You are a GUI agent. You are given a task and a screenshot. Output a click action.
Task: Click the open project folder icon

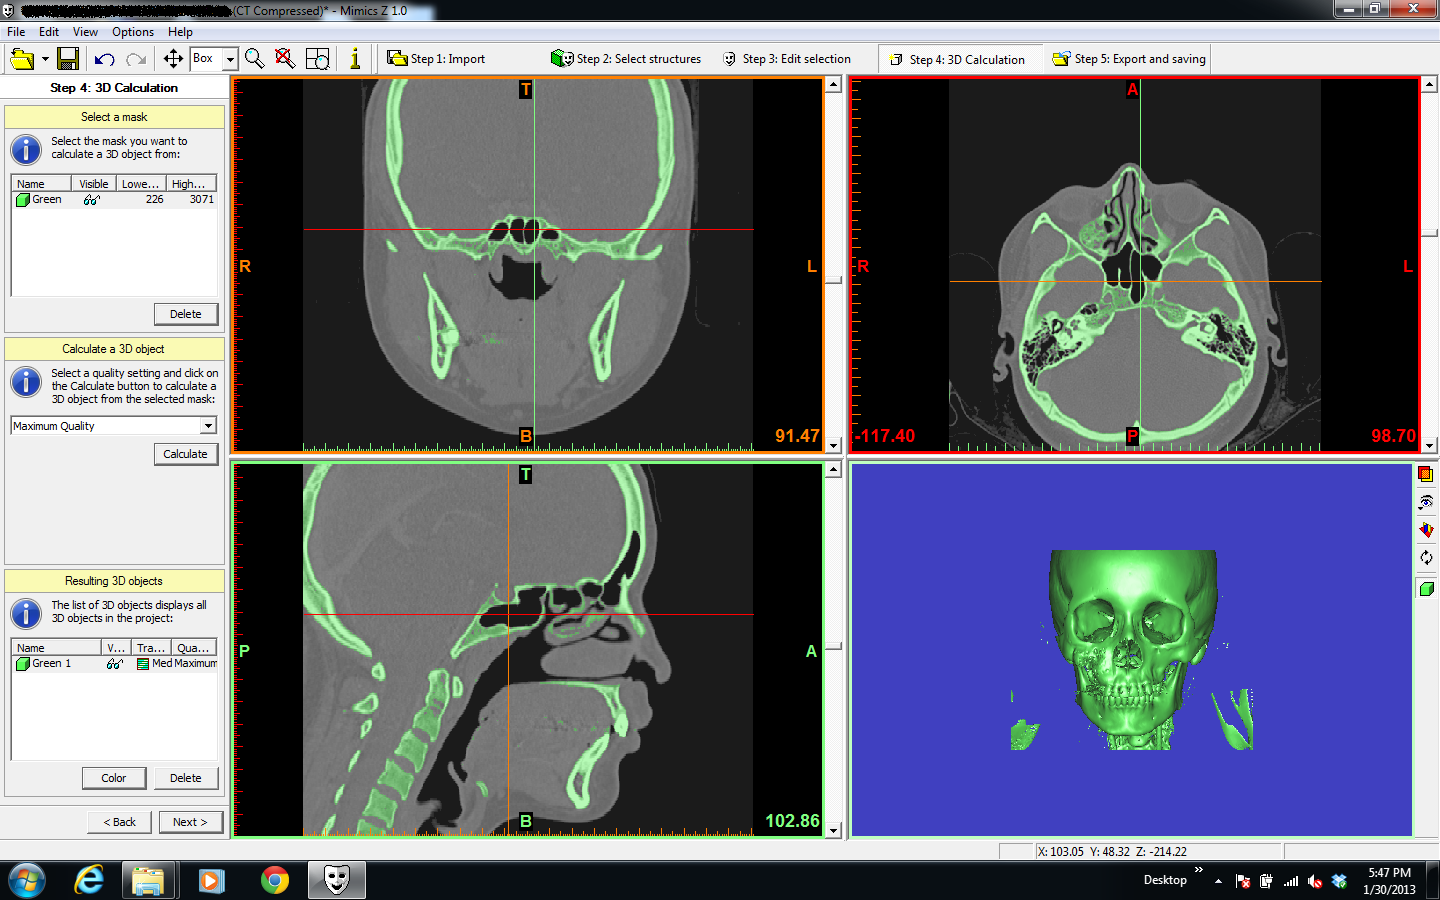pyautogui.click(x=22, y=59)
